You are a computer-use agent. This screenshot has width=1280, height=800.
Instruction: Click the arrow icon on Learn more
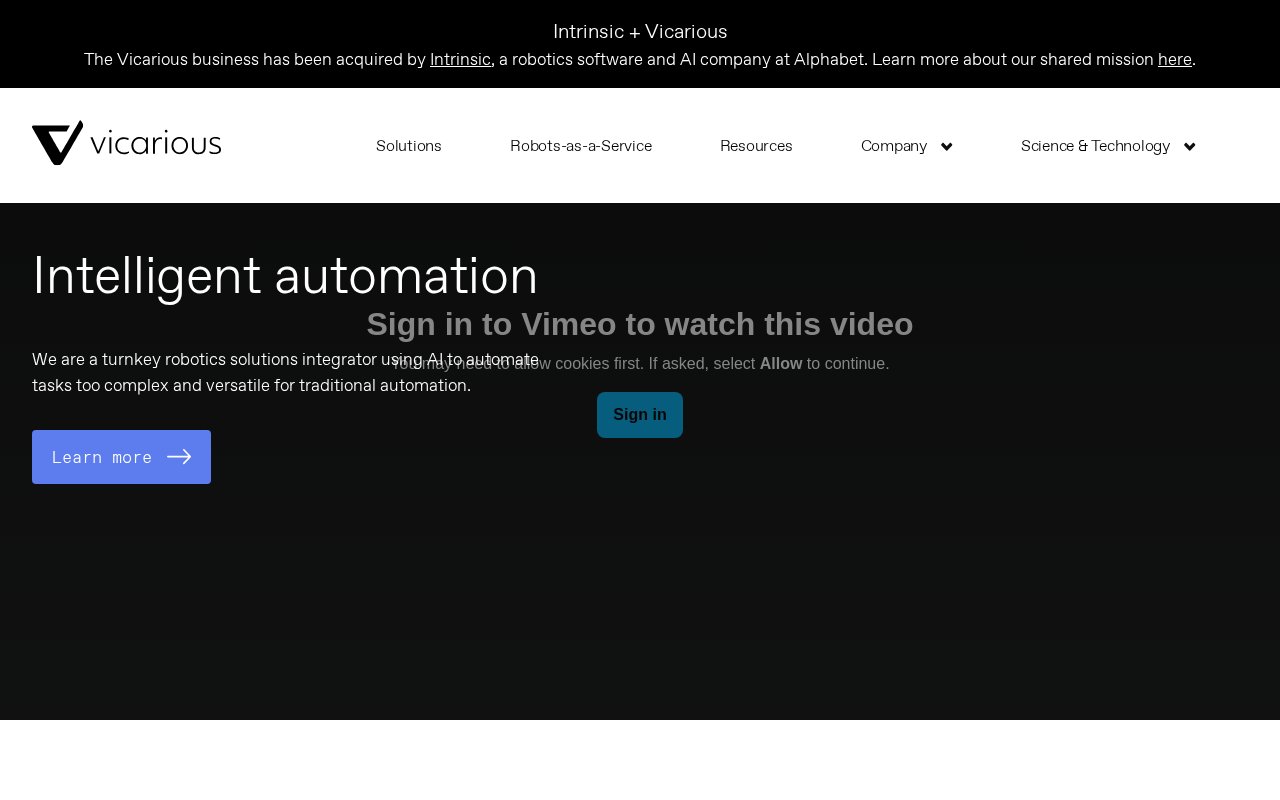(179, 457)
